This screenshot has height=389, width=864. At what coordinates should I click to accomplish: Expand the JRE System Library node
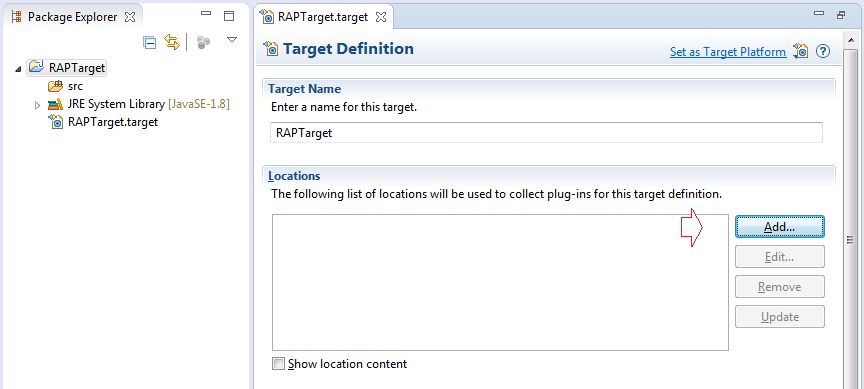click(x=37, y=105)
